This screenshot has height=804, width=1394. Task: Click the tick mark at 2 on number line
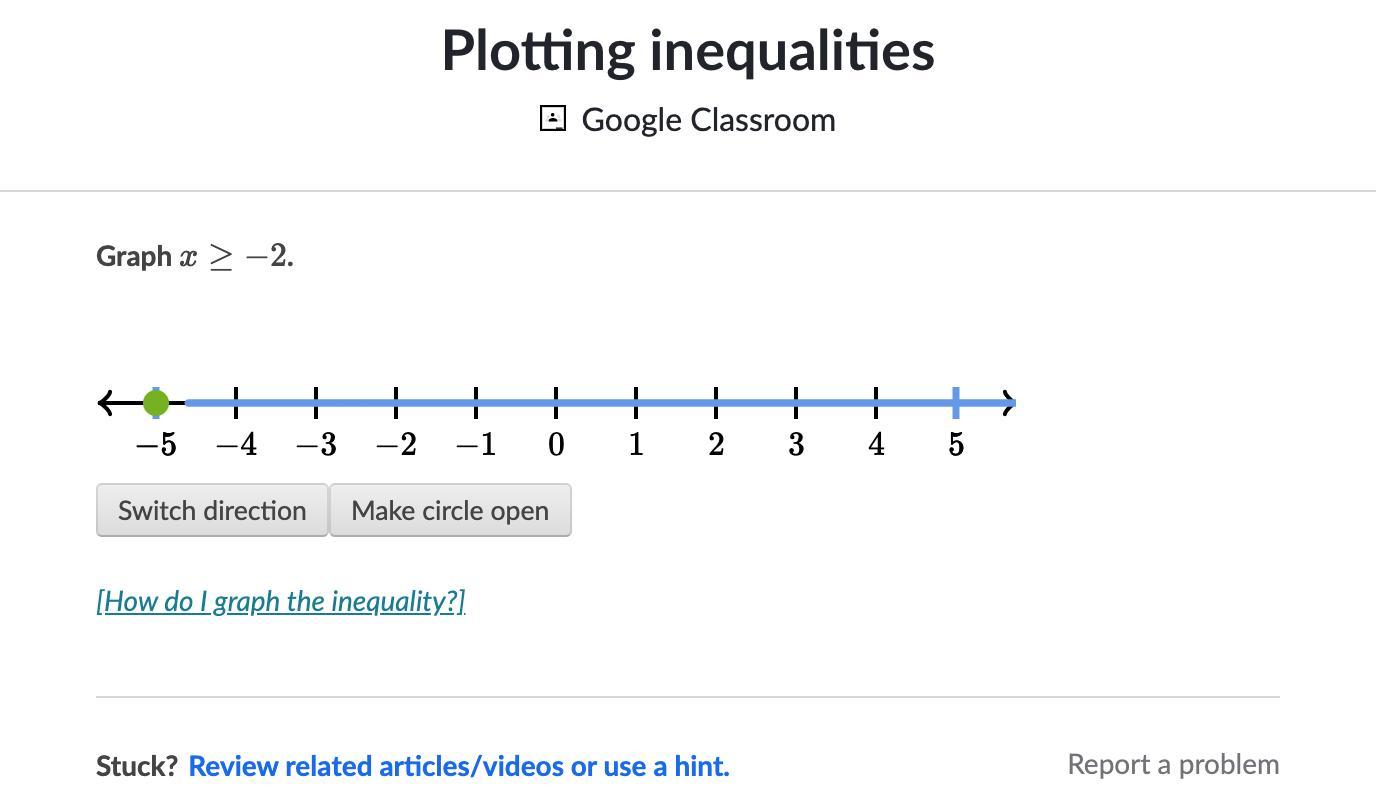point(716,403)
